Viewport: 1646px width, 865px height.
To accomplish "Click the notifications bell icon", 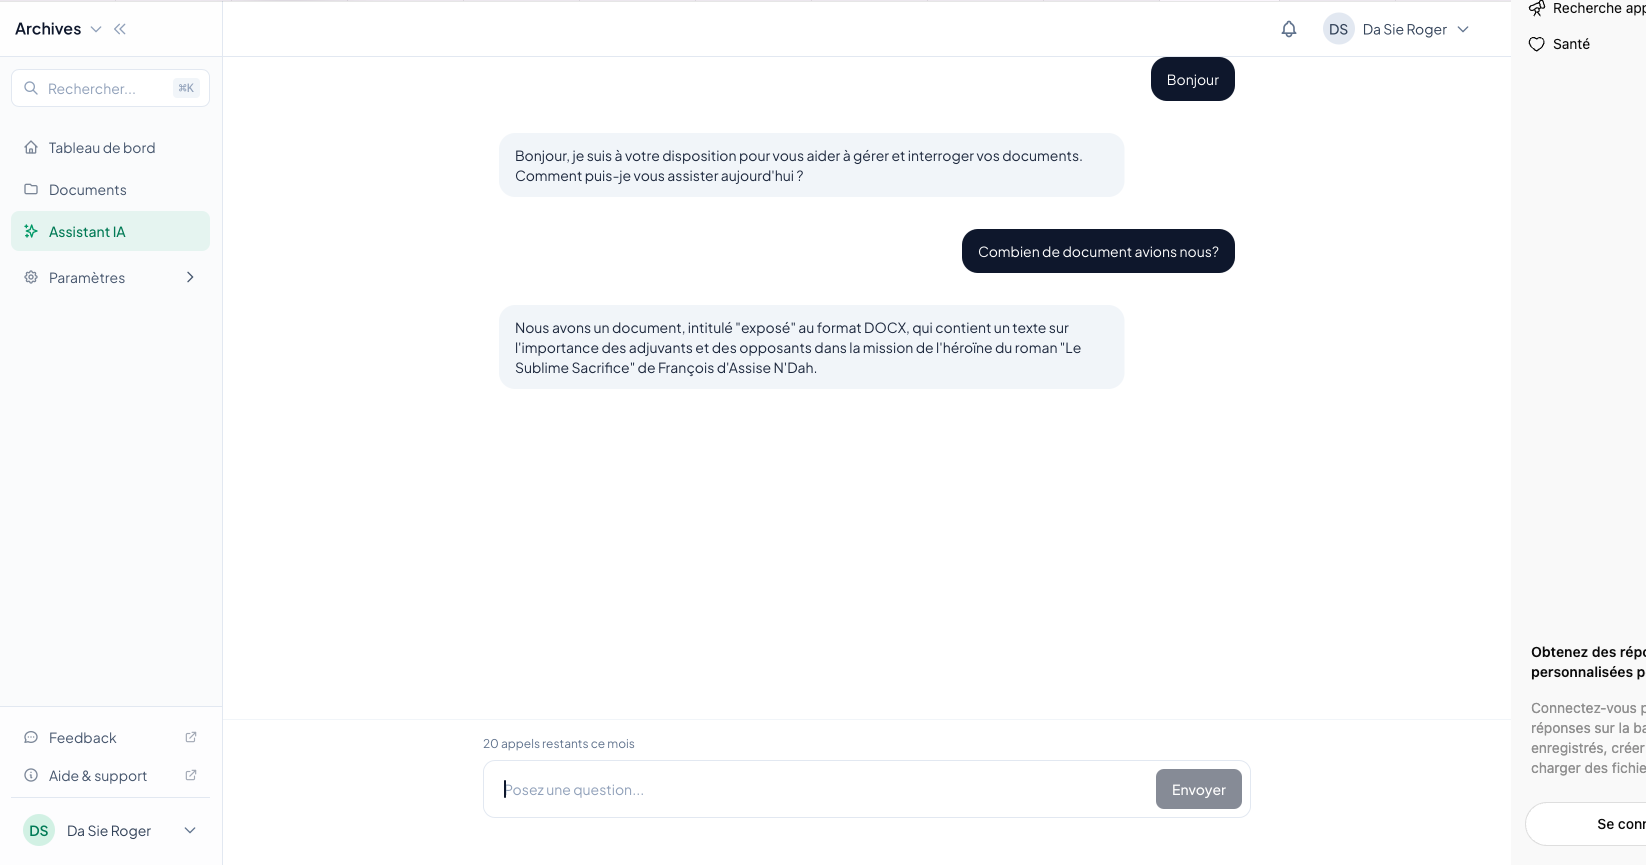I will [x=1289, y=29].
